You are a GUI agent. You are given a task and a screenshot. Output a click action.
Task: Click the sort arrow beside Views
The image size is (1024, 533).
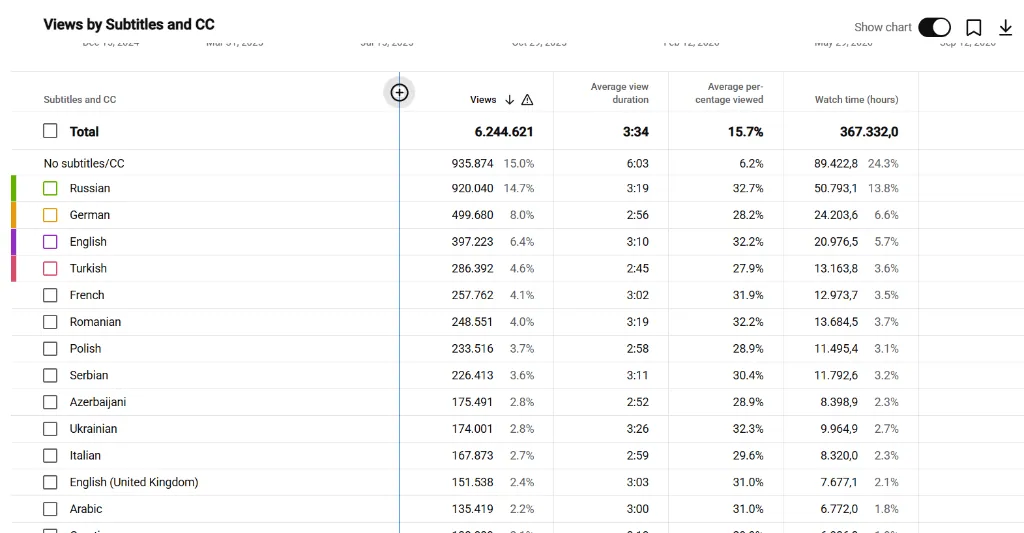pyautogui.click(x=509, y=100)
